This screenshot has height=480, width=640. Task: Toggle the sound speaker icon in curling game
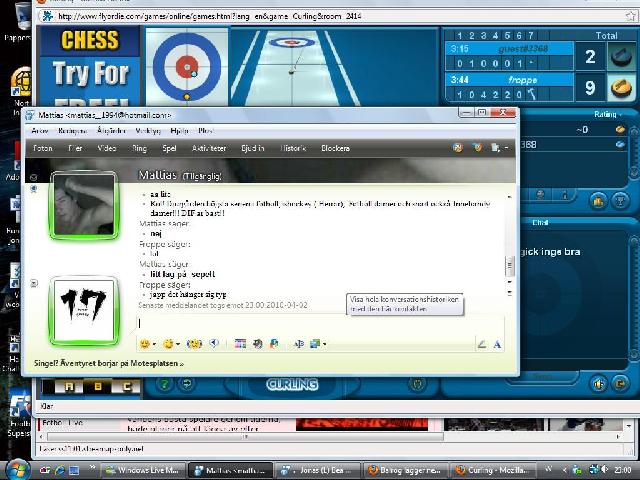599,384
